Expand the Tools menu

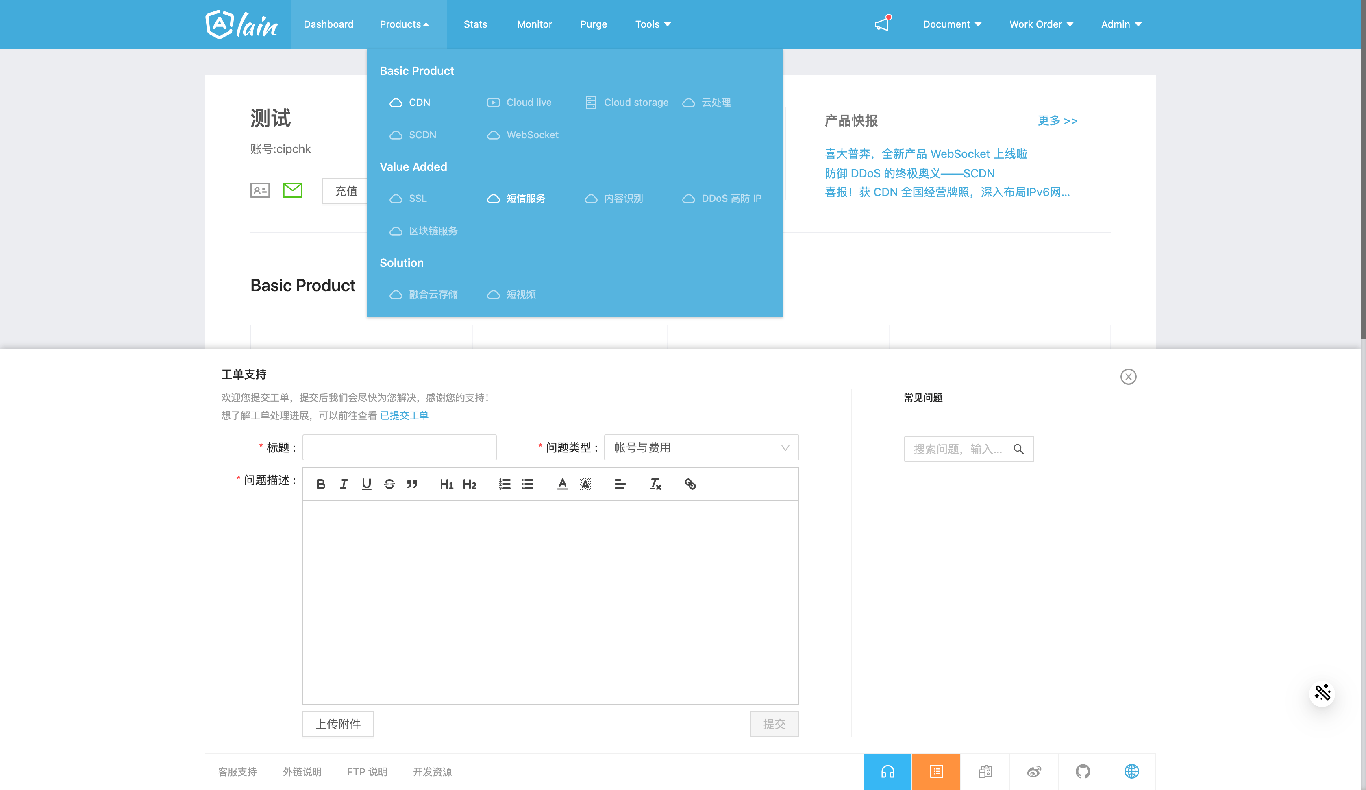point(653,24)
